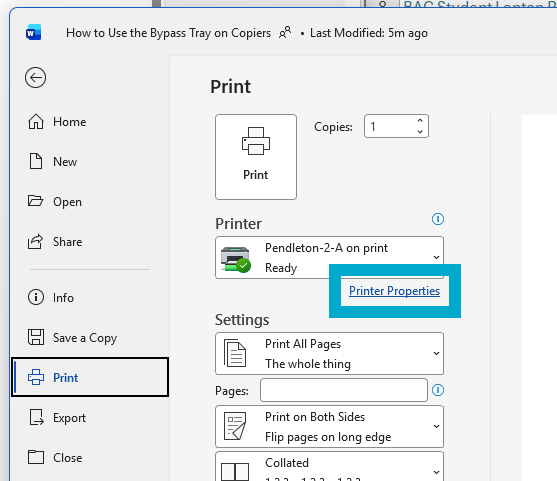Viewport: 557px width, 481px height.
Task: Click the info icon next to Pages field
Action: 438,390
